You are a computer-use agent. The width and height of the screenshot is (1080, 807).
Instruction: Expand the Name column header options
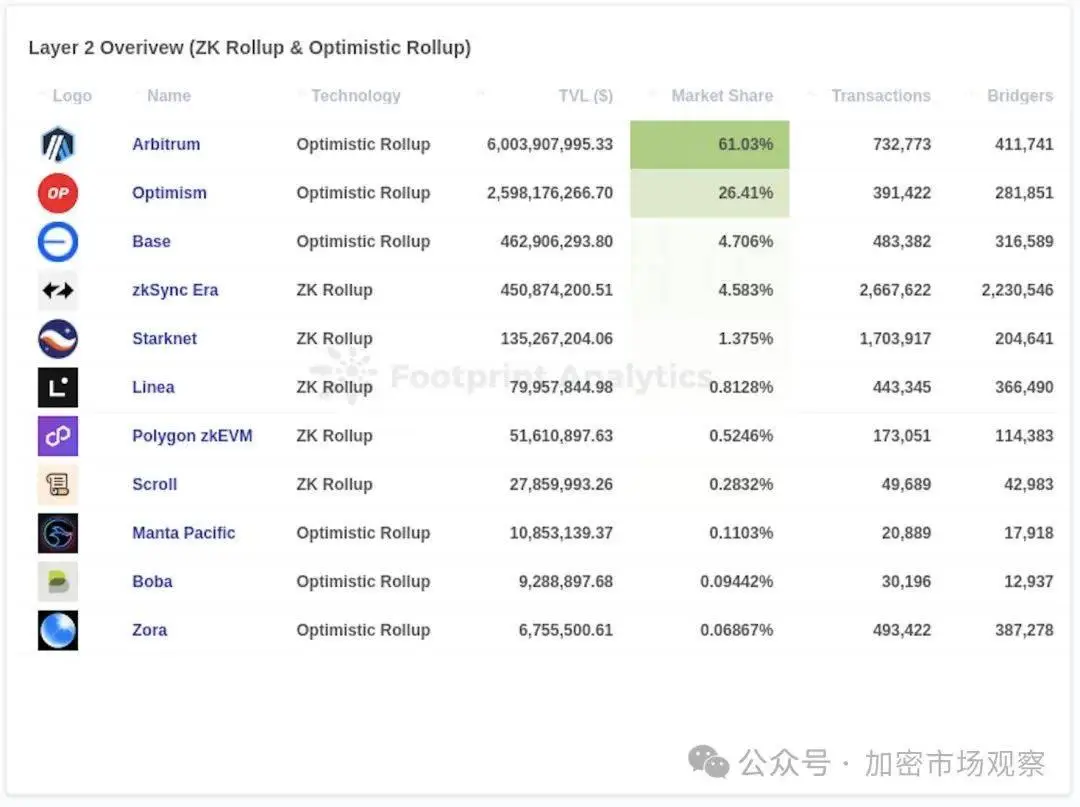coord(168,95)
